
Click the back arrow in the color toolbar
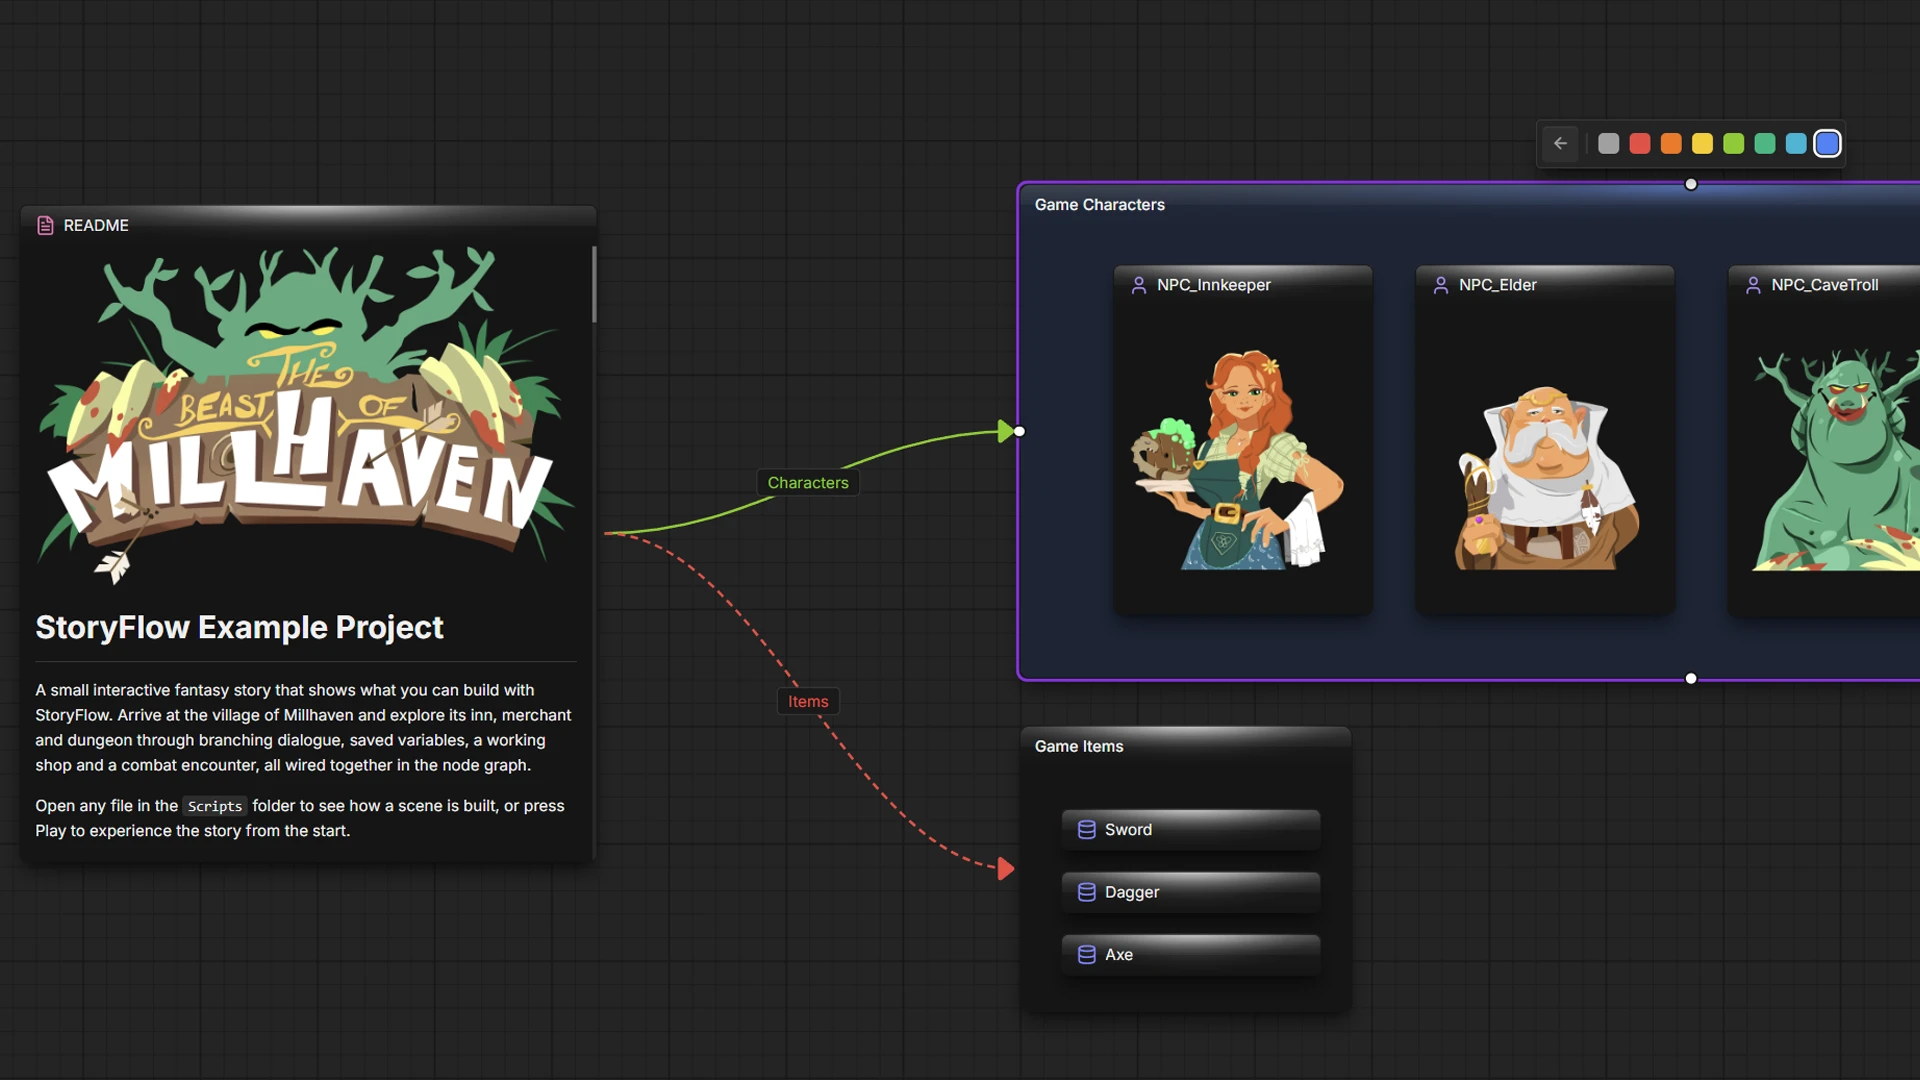1560,144
